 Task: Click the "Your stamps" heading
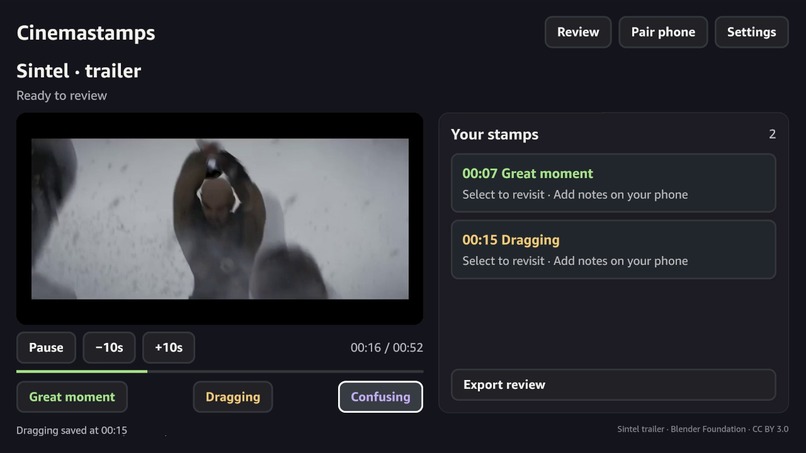click(x=494, y=134)
